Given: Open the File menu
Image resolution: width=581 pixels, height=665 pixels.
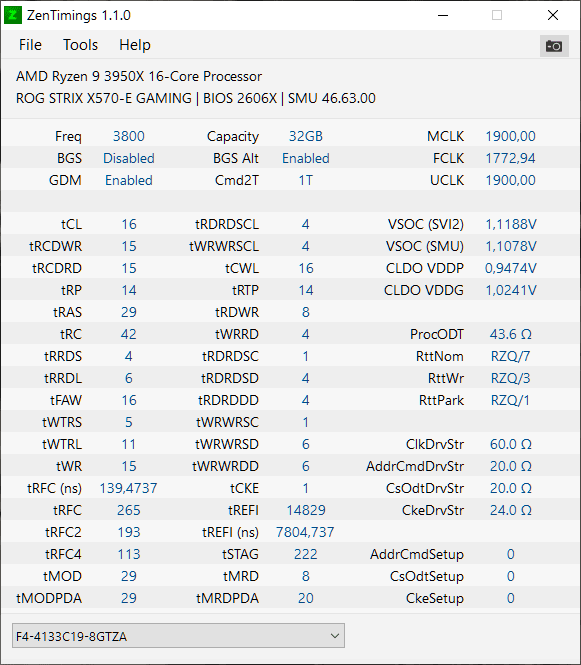Looking at the screenshot, I should pyautogui.click(x=30, y=45).
